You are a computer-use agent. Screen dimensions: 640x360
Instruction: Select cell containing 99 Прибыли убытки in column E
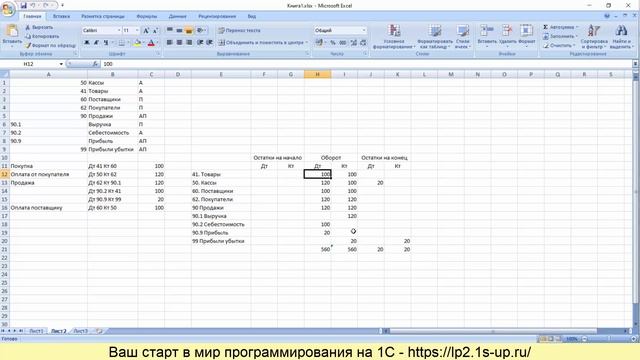(221, 241)
